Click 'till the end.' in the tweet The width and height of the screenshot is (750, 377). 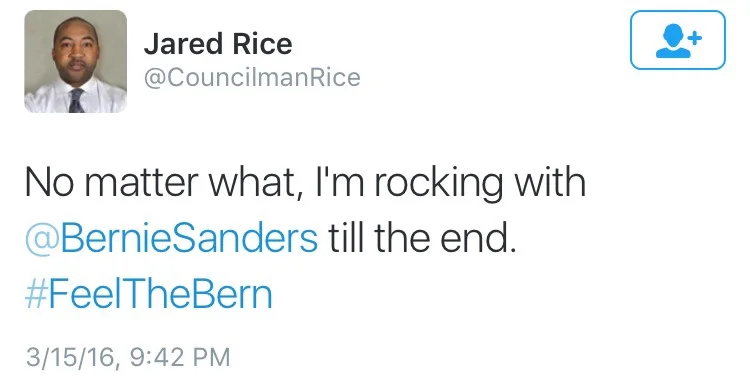pyautogui.click(x=421, y=238)
